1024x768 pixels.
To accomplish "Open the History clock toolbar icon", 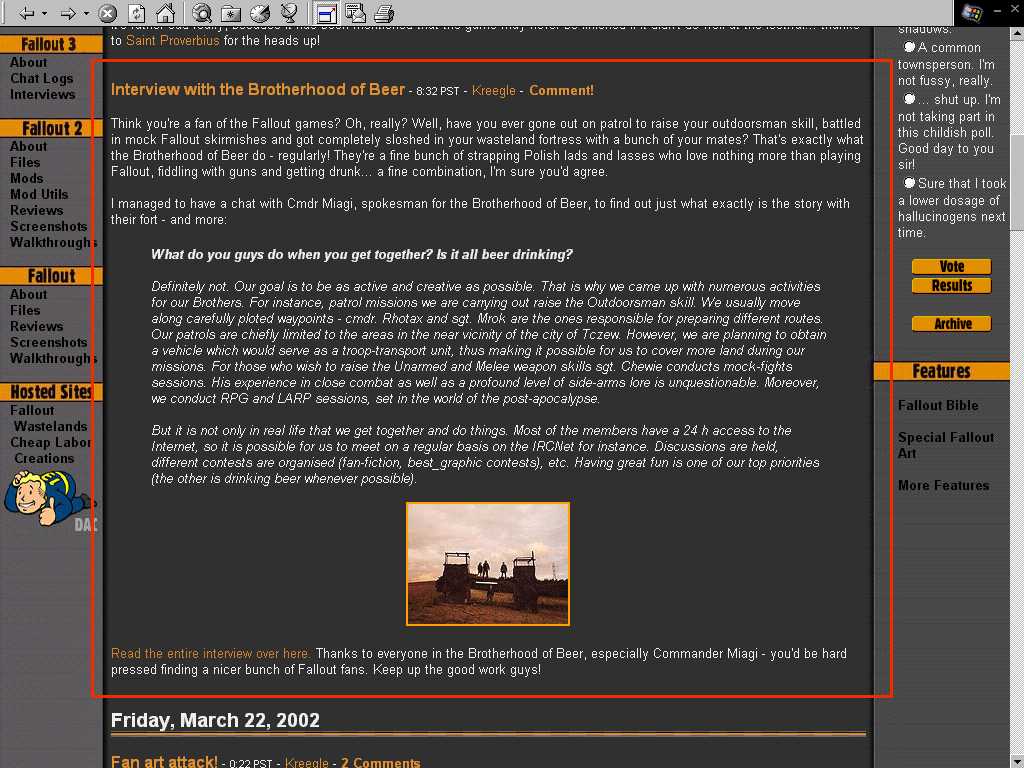I will coord(260,13).
